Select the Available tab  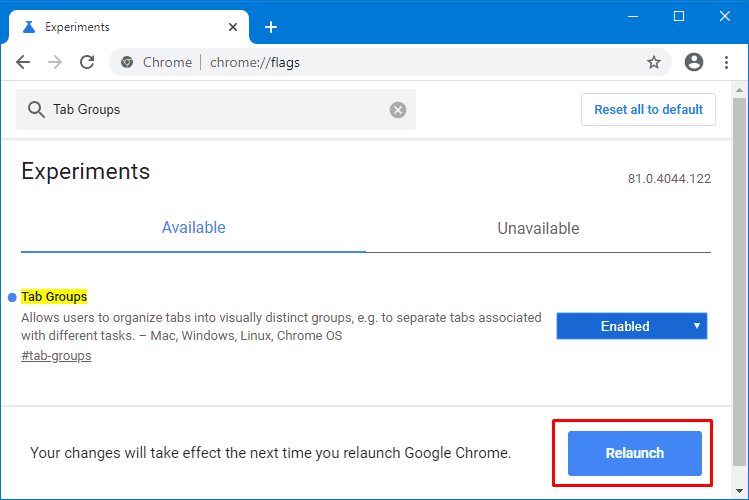pos(193,228)
